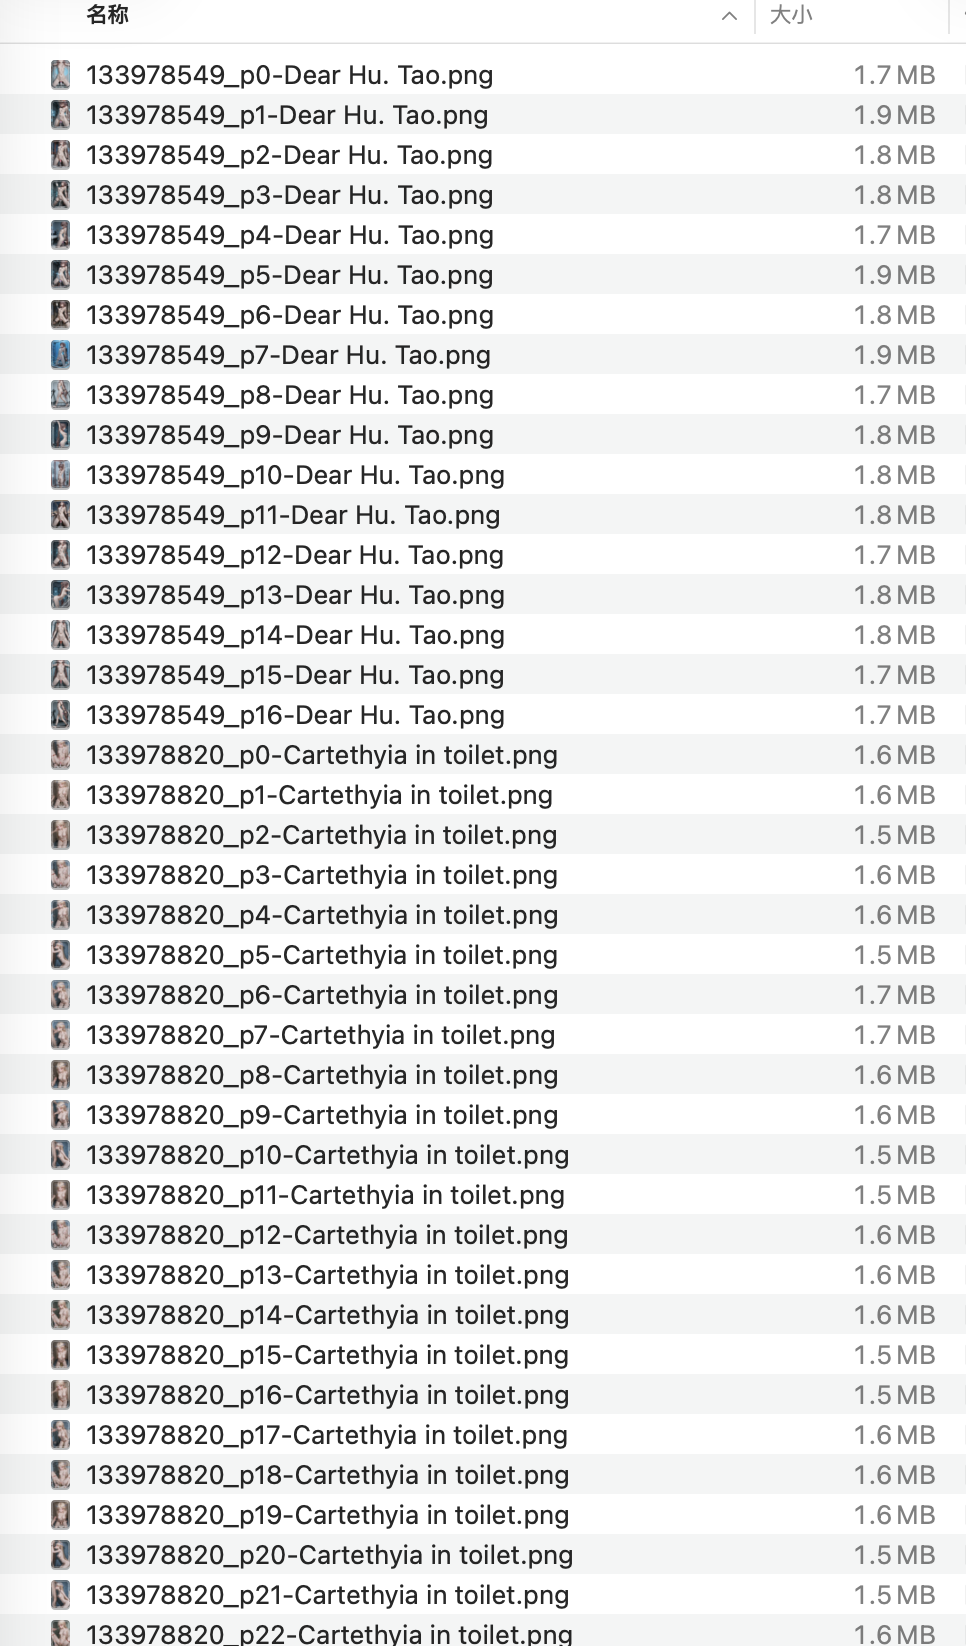This screenshot has height=1646, width=966.
Task: Select the file 133978820_p18-Cartethyia in toilet.png
Action: coord(327,1475)
